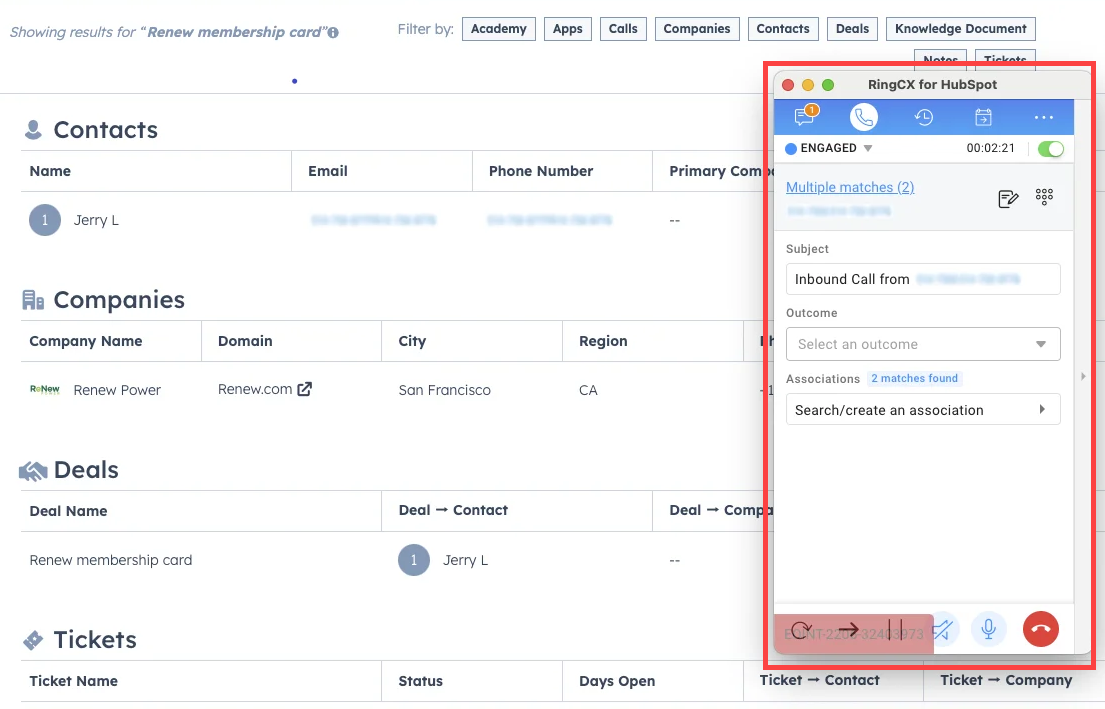1105x709 pixels.
Task: Click the Days Open column header
Action: point(617,681)
